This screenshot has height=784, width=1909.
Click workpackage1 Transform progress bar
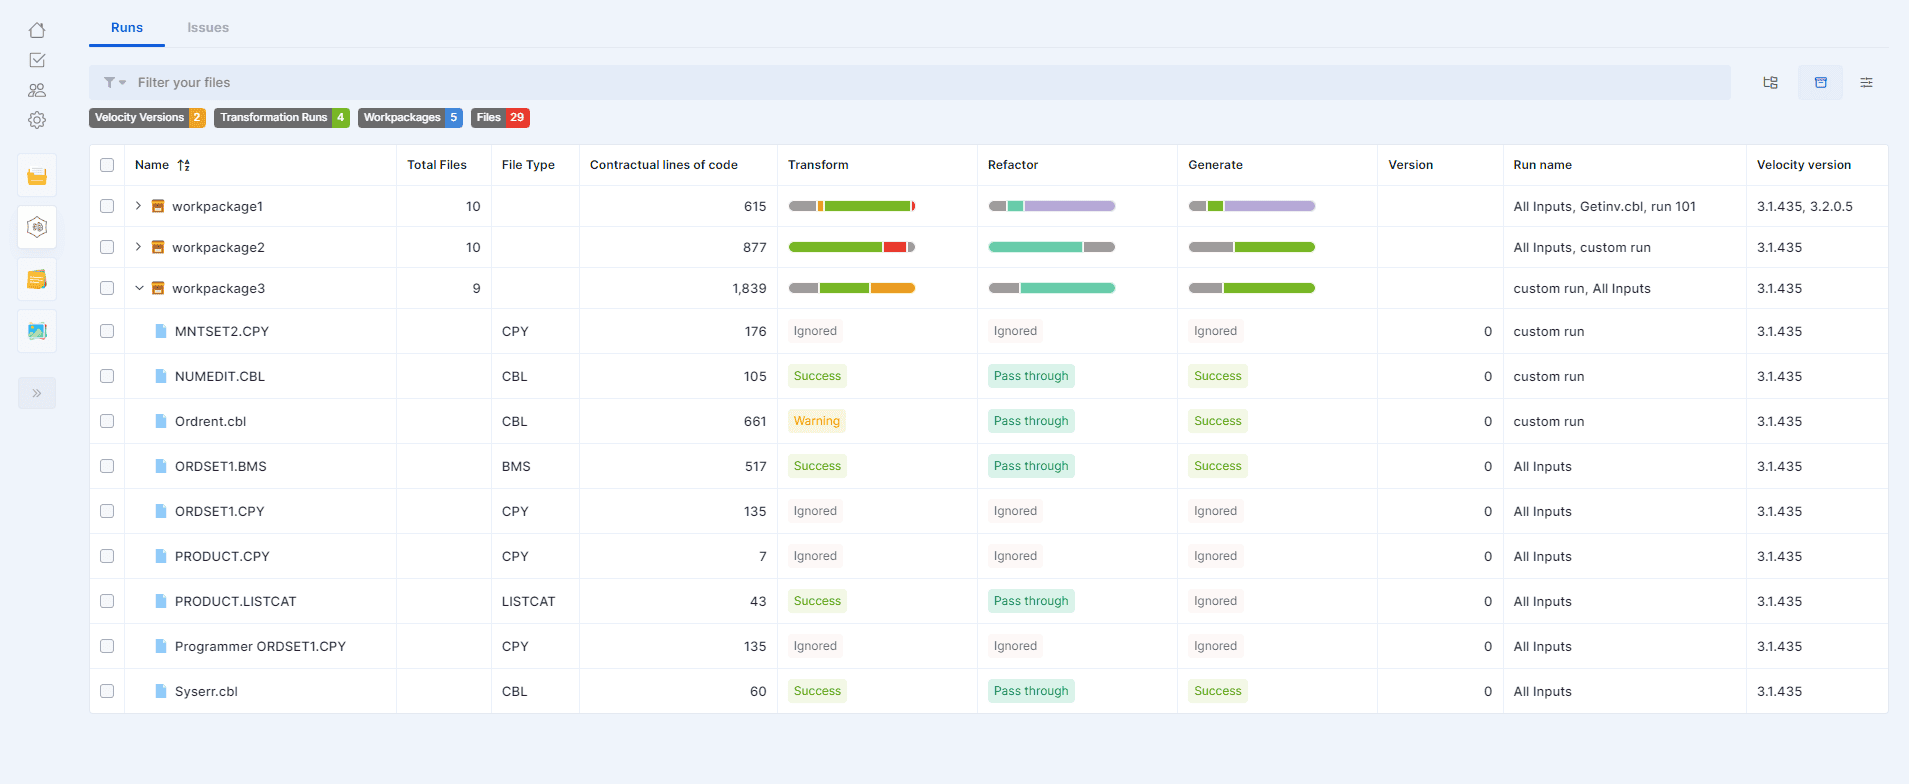click(852, 206)
